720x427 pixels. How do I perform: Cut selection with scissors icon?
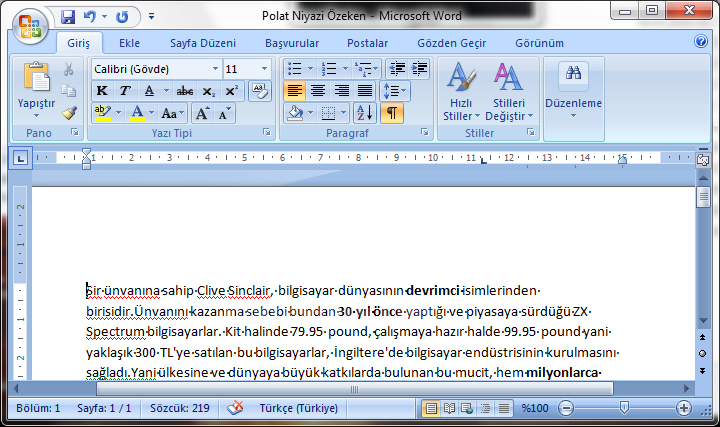(x=69, y=69)
